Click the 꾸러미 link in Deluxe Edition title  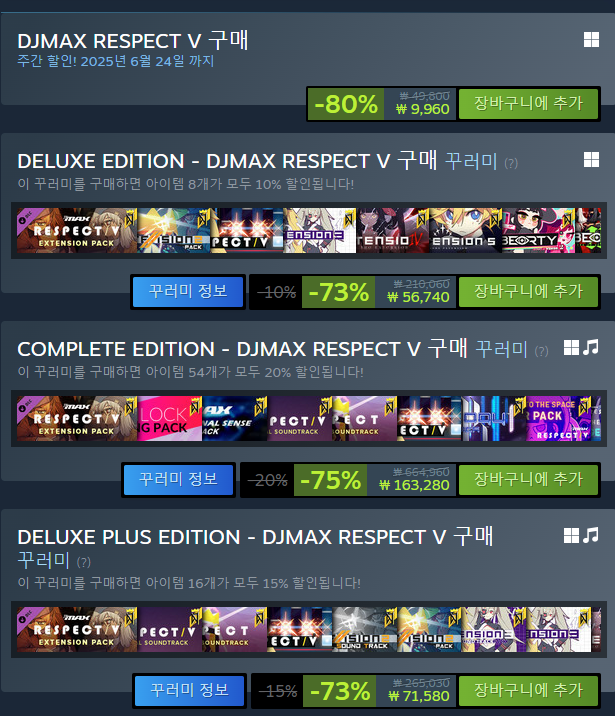(x=471, y=161)
